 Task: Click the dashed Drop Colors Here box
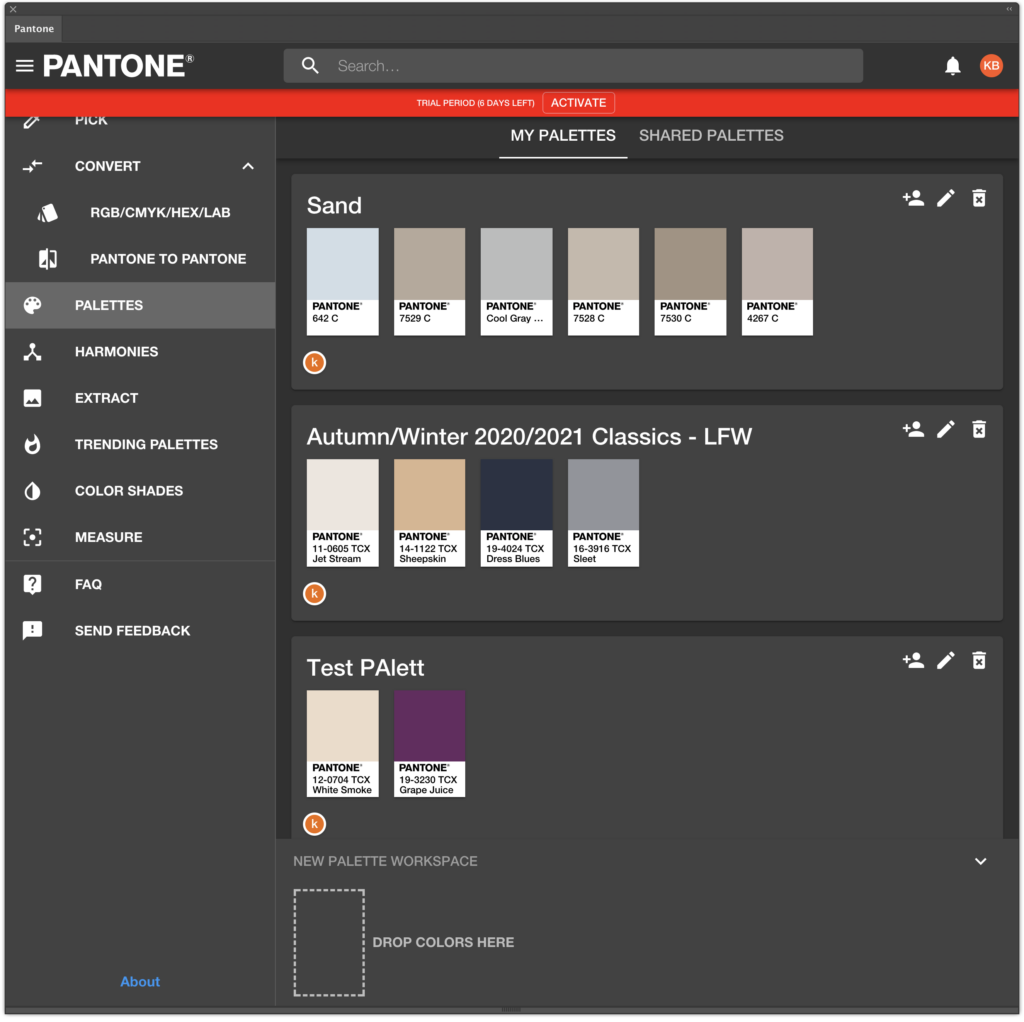tap(329, 942)
